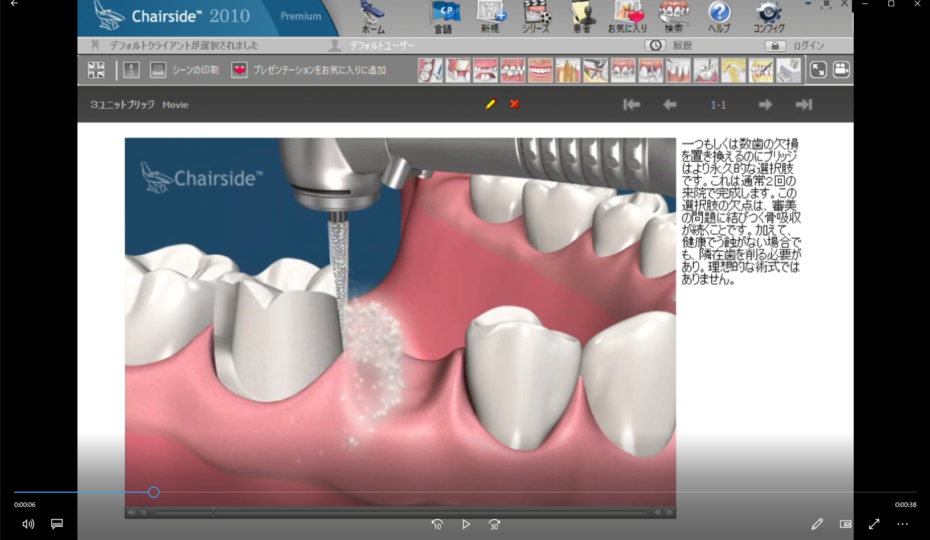Click the yellow pencil edit icon
Image resolution: width=930 pixels, height=540 pixels.
pyautogui.click(x=490, y=104)
